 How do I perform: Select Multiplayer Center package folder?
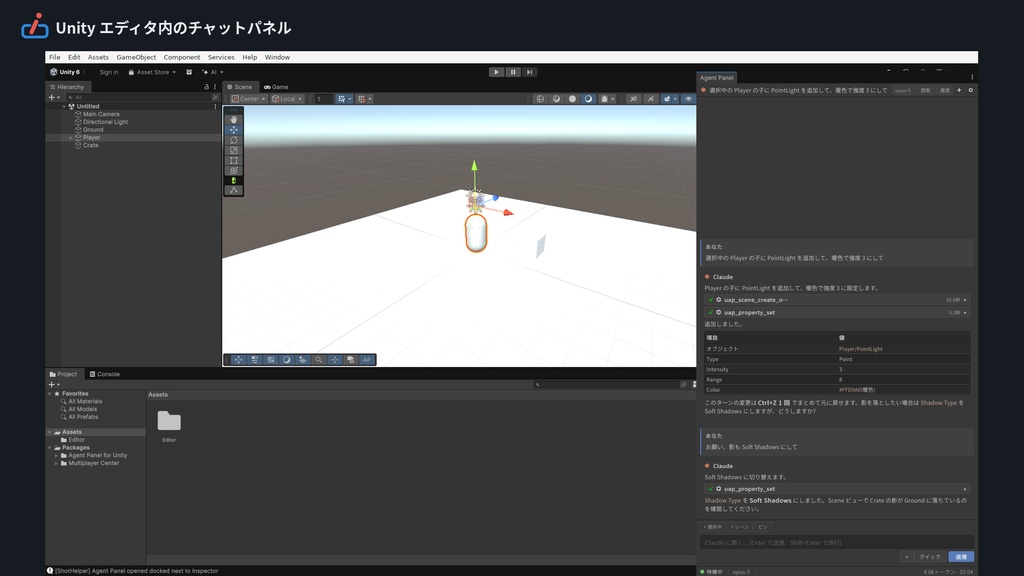(93, 464)
